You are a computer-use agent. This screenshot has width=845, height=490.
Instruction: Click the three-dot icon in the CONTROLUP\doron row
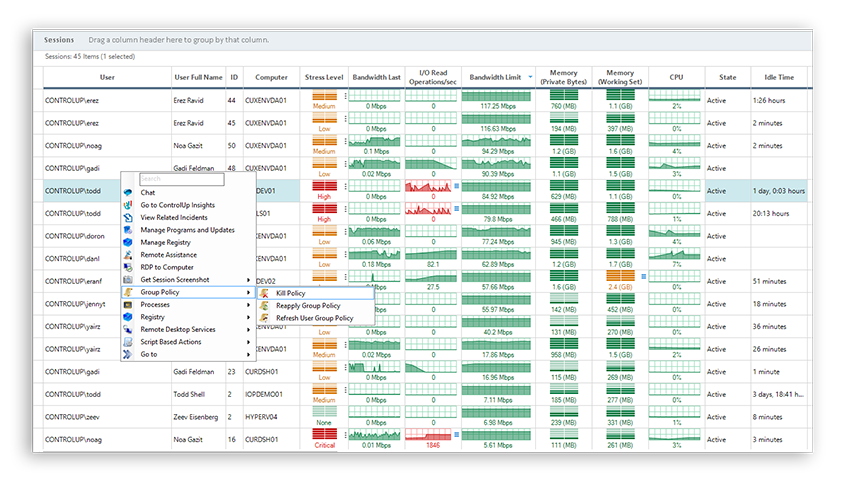coord(345,232)
